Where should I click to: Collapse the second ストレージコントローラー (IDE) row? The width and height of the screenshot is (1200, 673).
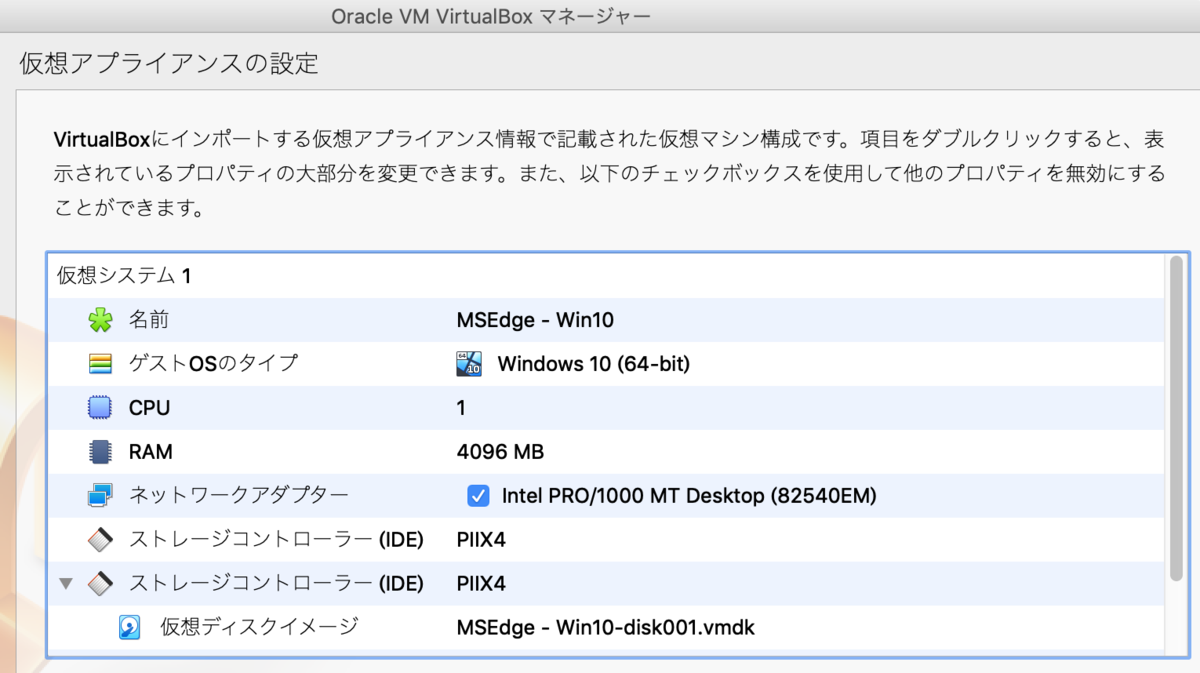tap(66, 583)
